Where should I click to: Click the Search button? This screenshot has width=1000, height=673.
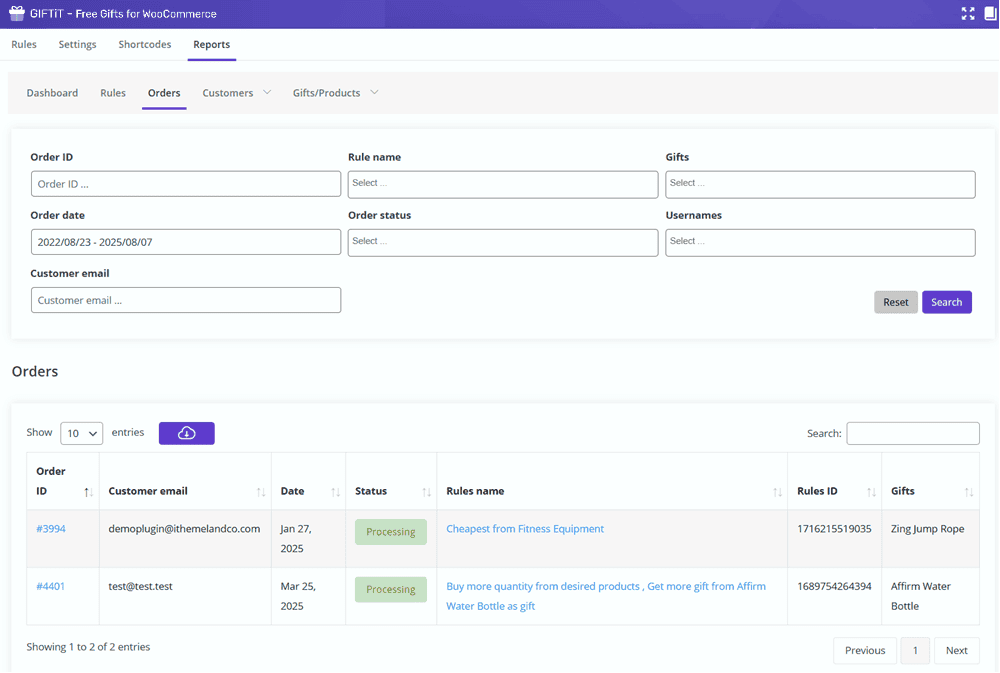pos(946,301)
